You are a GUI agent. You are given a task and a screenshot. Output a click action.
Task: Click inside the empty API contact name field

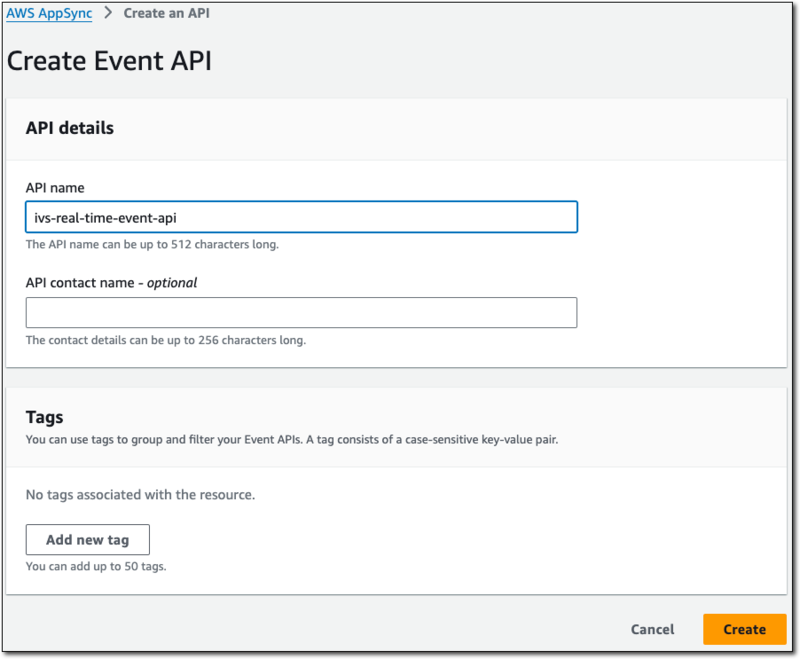300,312
